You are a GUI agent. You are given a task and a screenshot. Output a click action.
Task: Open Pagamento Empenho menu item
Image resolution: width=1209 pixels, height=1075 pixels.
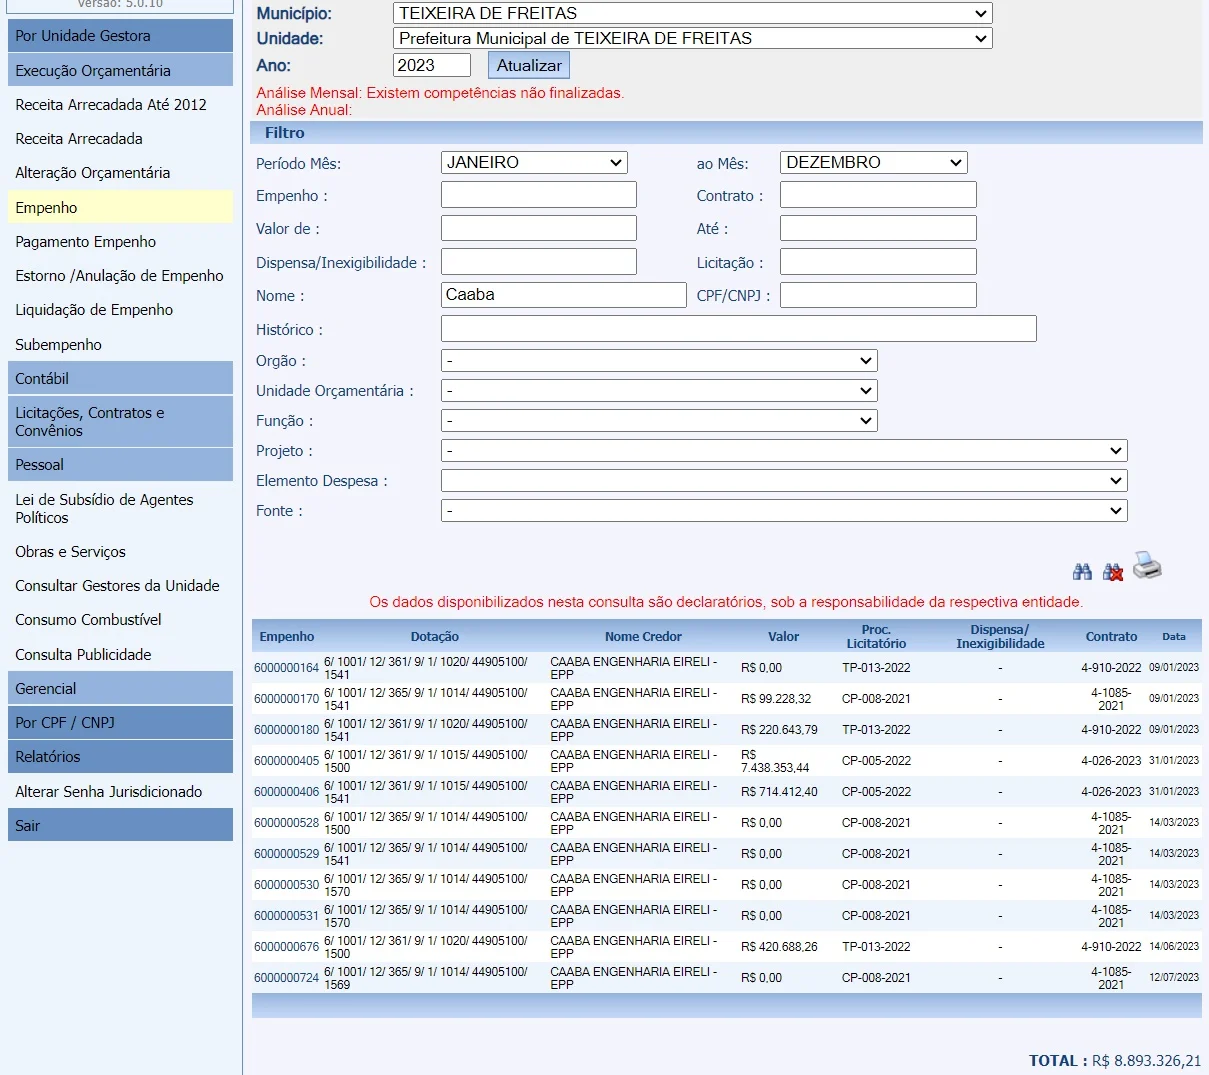(86, 242)
